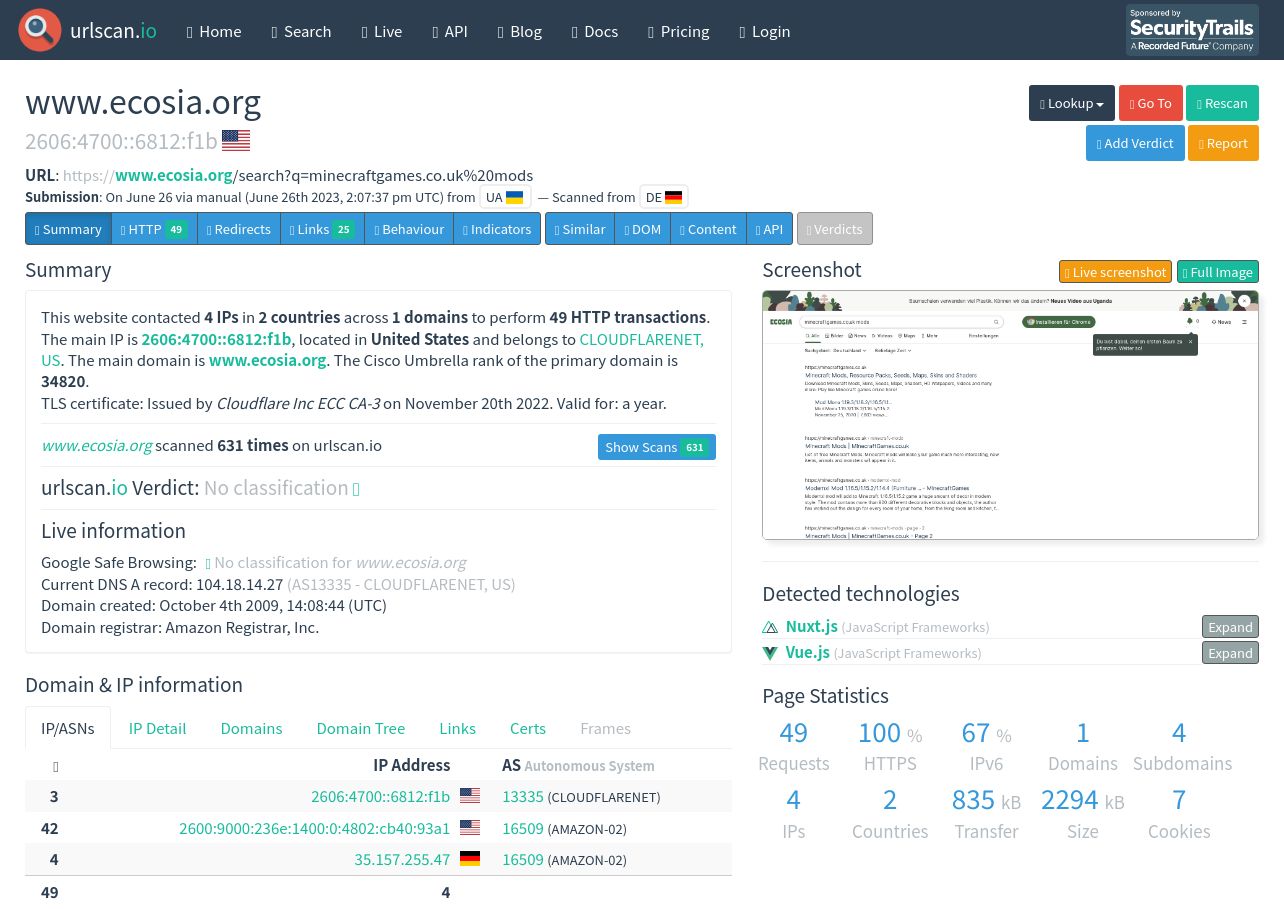Visit the Blog from the navigation bar

coord(520,31)
